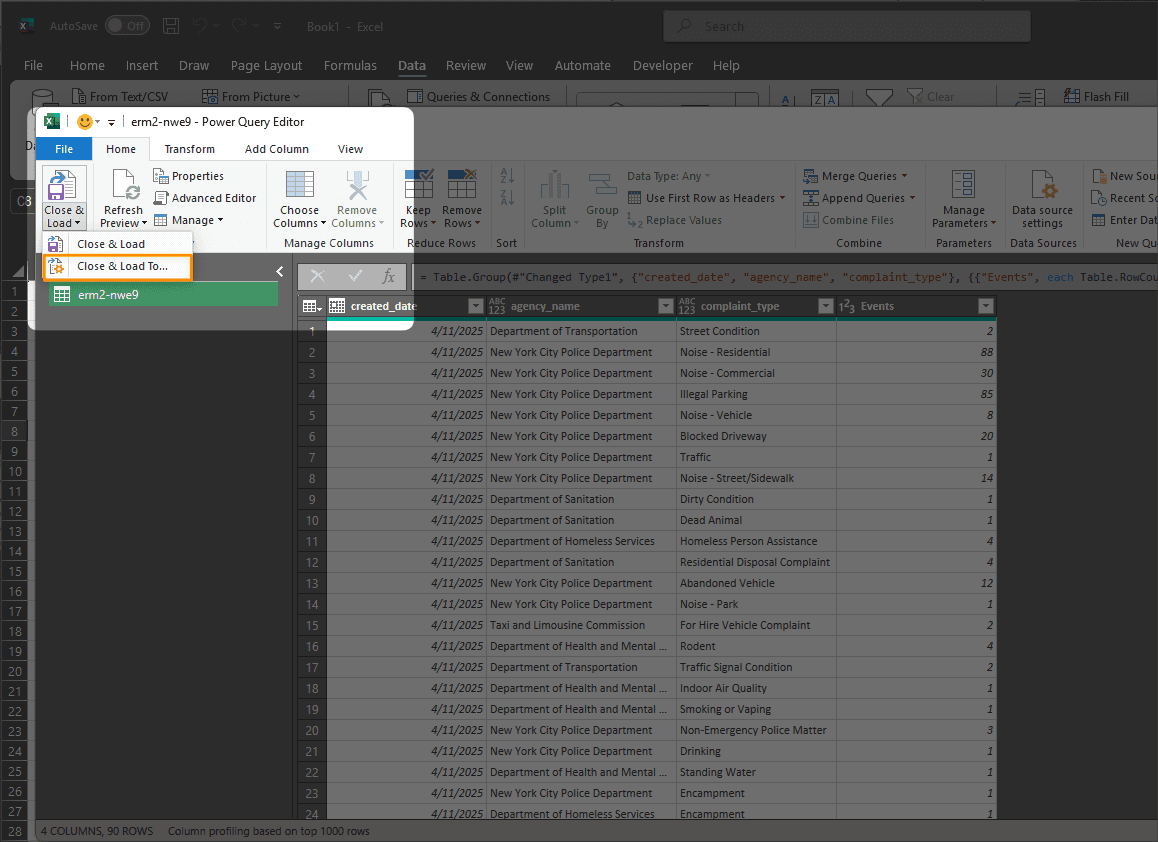Image resolution: width=1158 pixels, height=842 pixels.
Task: Click Flash Fill in Excel ribbon
Action: pyautogui.click(x=1097, y=97)
